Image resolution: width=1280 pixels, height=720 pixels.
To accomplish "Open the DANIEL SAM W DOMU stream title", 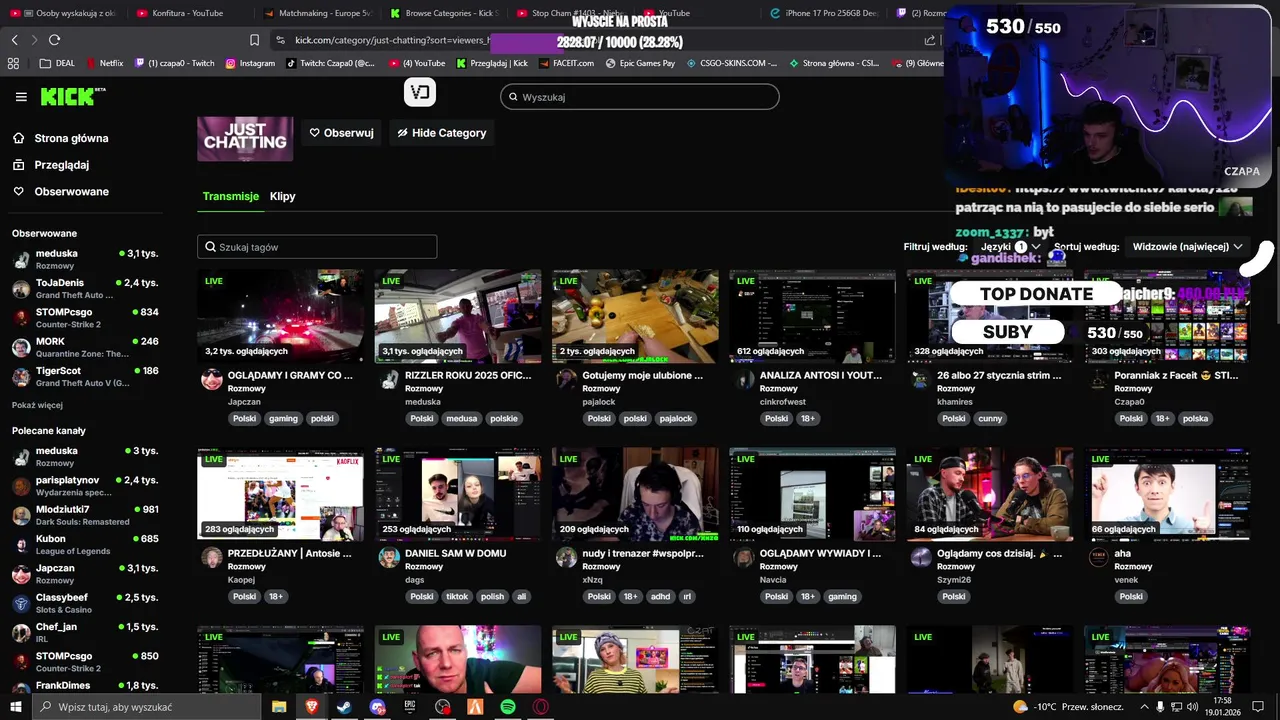I will 455,553.
